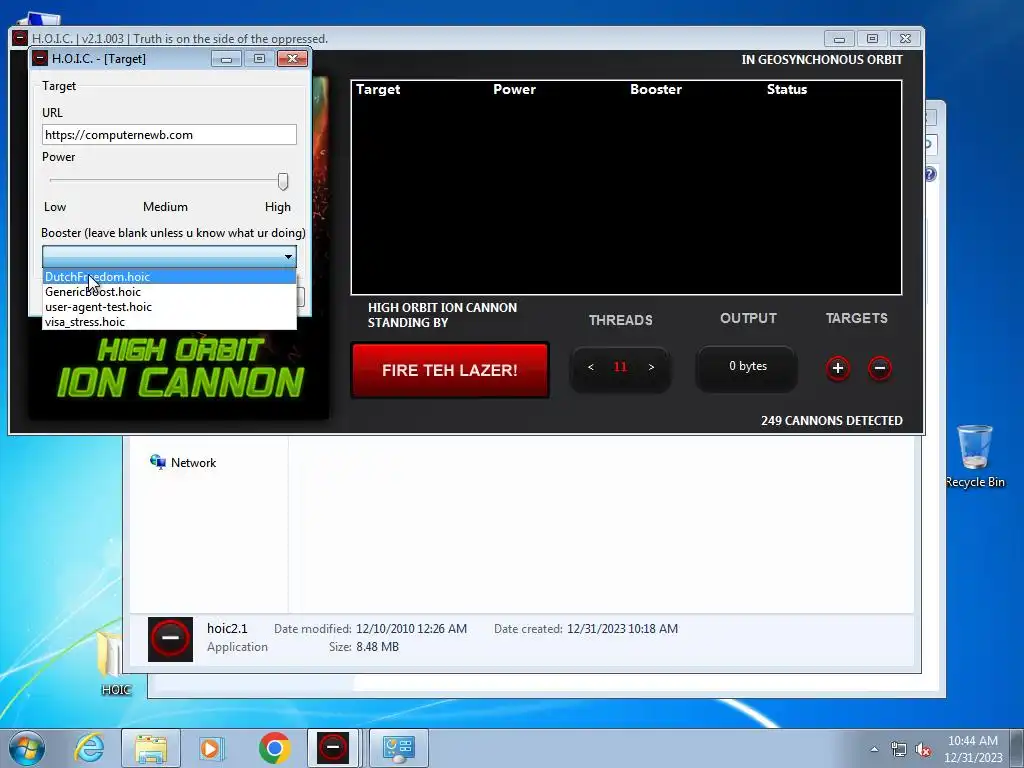Minimize the H.O.I.C. Target dialog
The width and height of the screenshot is (1024, 768).
227,59
